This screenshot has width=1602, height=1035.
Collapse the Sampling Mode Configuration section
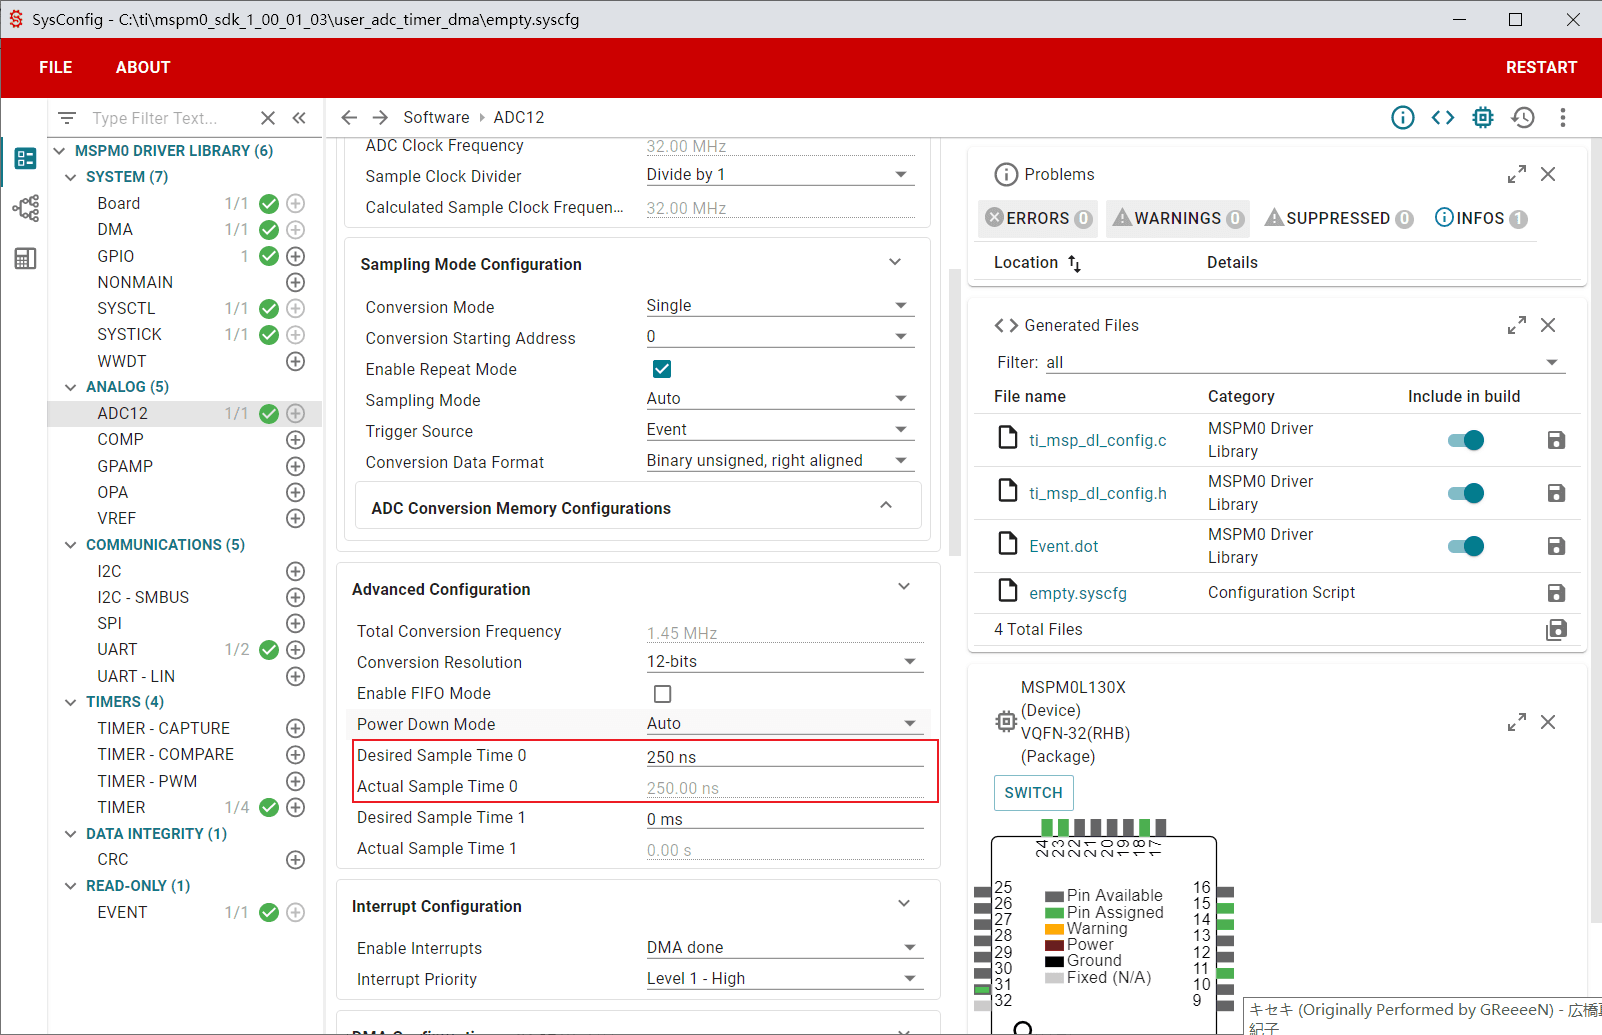click(x=895, y=262)
